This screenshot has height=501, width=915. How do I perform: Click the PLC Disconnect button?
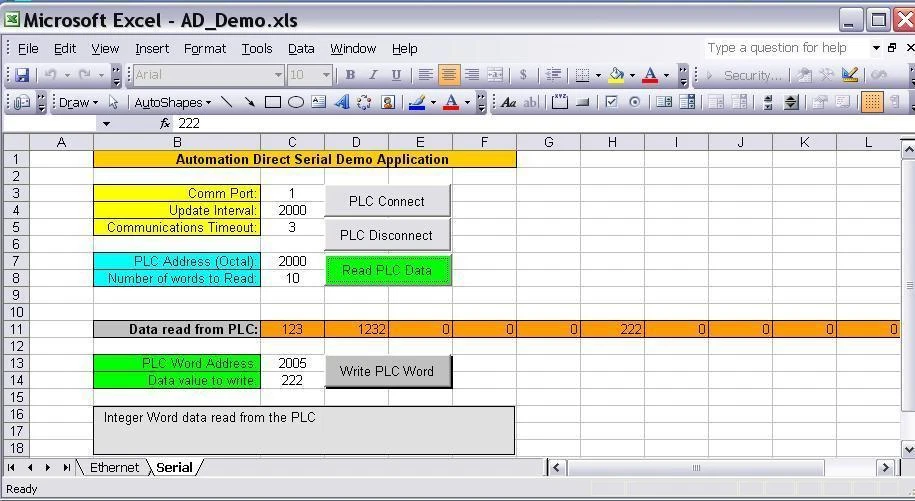387,235
